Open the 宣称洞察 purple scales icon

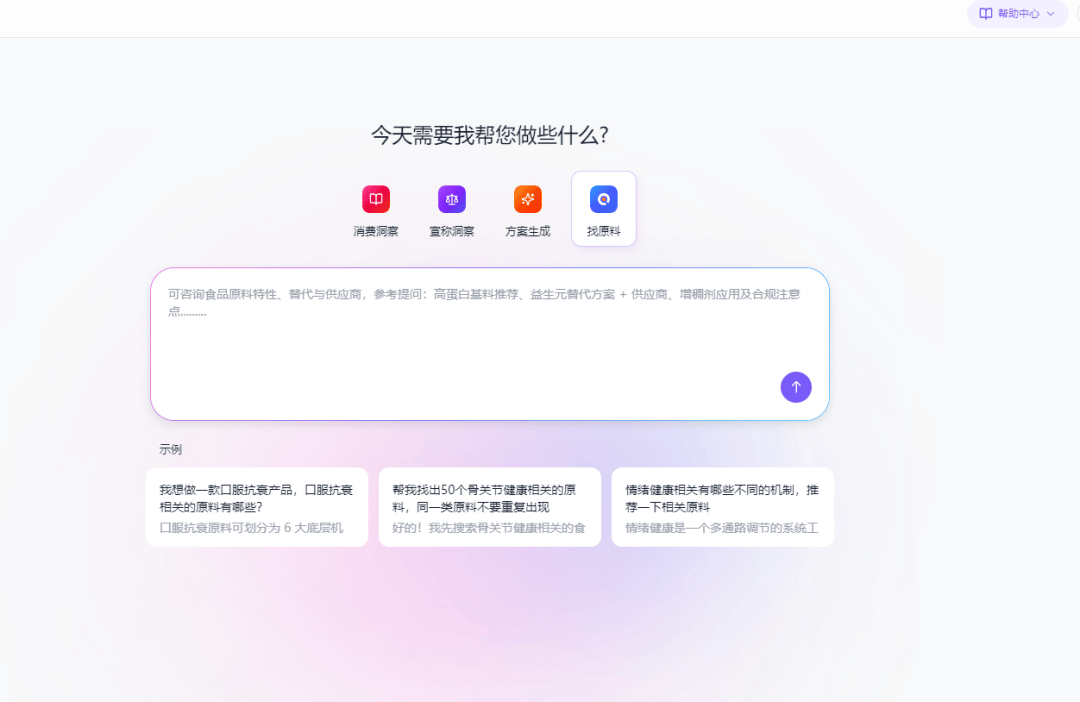[452, 199]
